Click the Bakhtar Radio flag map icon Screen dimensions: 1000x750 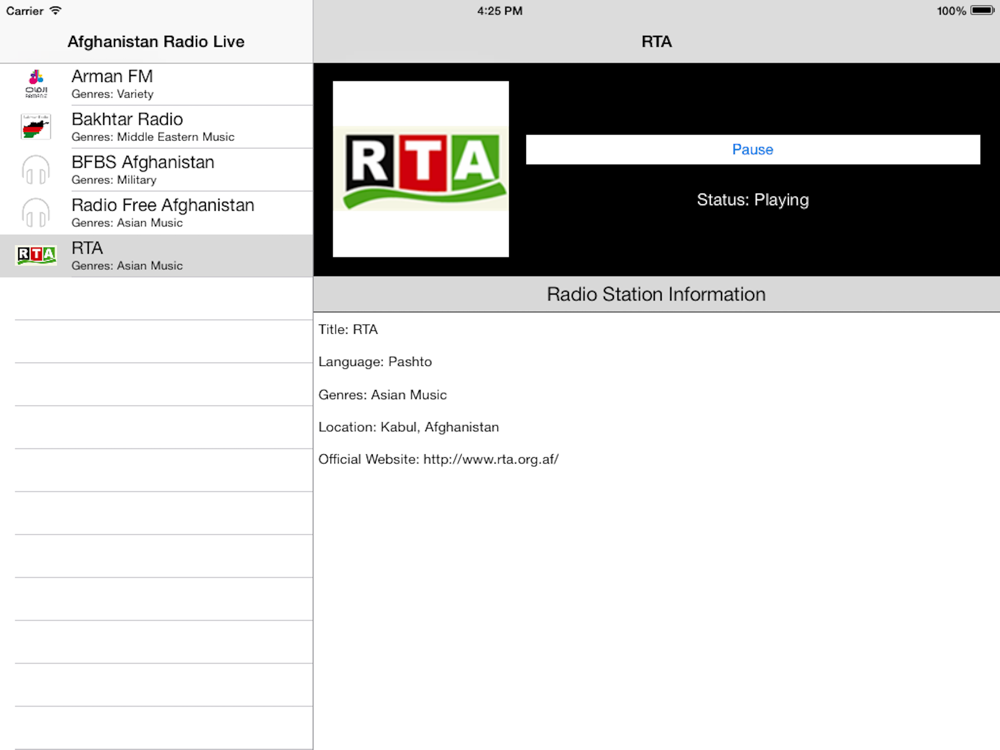point(36,127)
